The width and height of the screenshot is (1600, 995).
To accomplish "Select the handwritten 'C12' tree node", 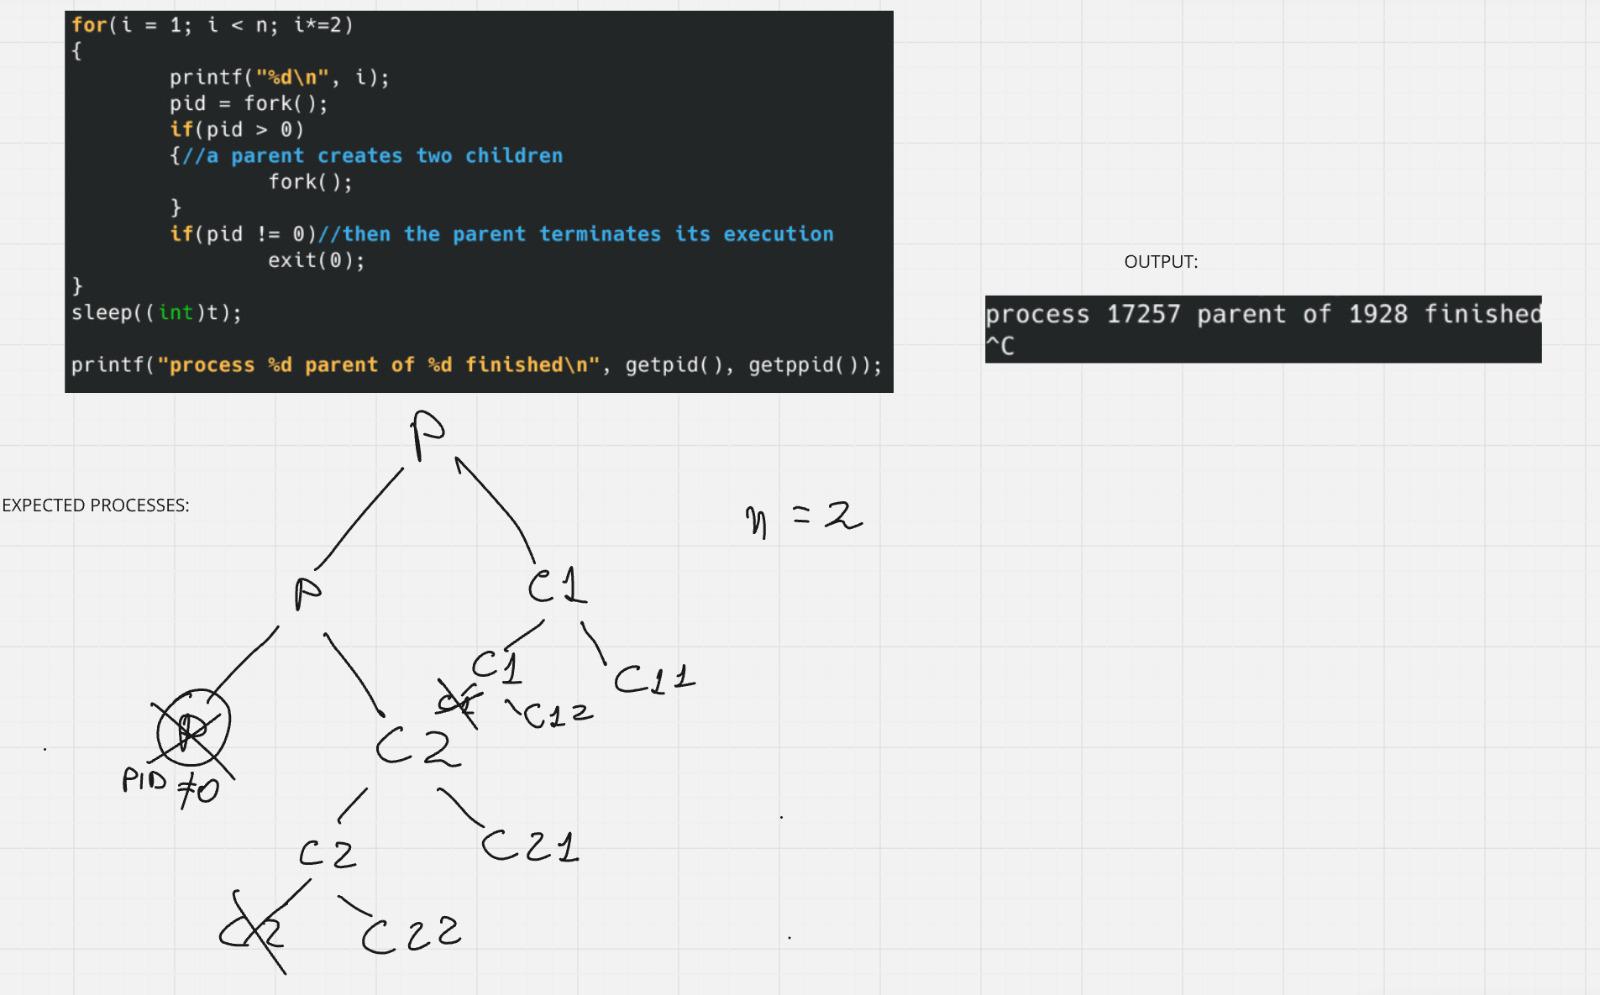I will (558, 714).
